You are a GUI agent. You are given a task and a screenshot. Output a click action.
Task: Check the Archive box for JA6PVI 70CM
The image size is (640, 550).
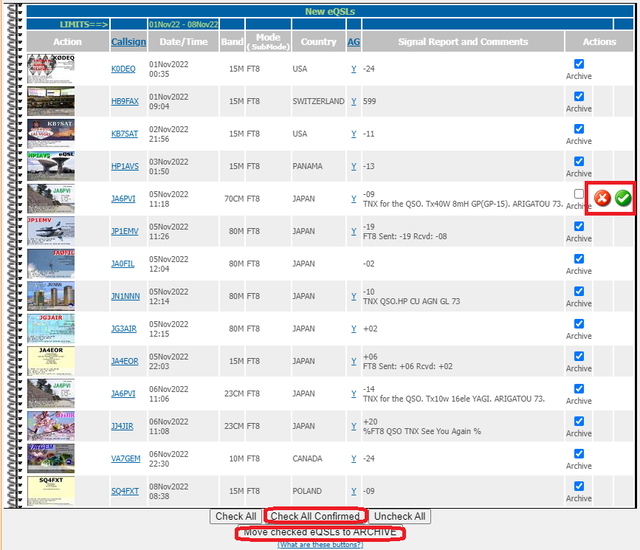coord(579,193)
